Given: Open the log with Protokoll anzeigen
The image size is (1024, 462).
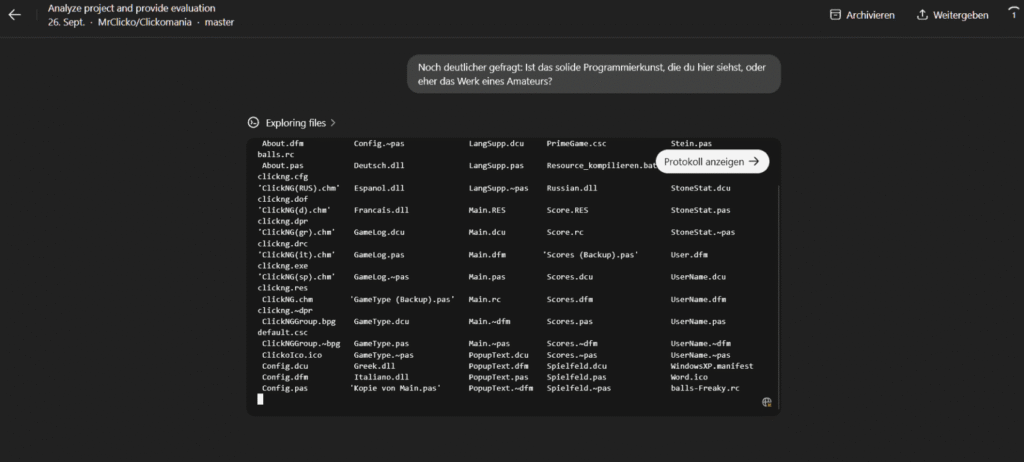Looking at the screenshot, I should tap(712, 161).
